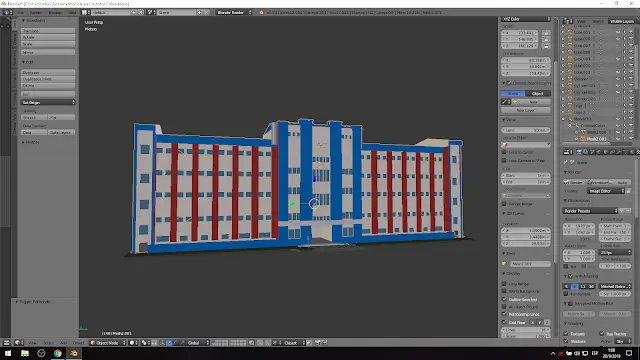
Task: Open the Scene properties tab icon
Action: [x=592, y=152]
